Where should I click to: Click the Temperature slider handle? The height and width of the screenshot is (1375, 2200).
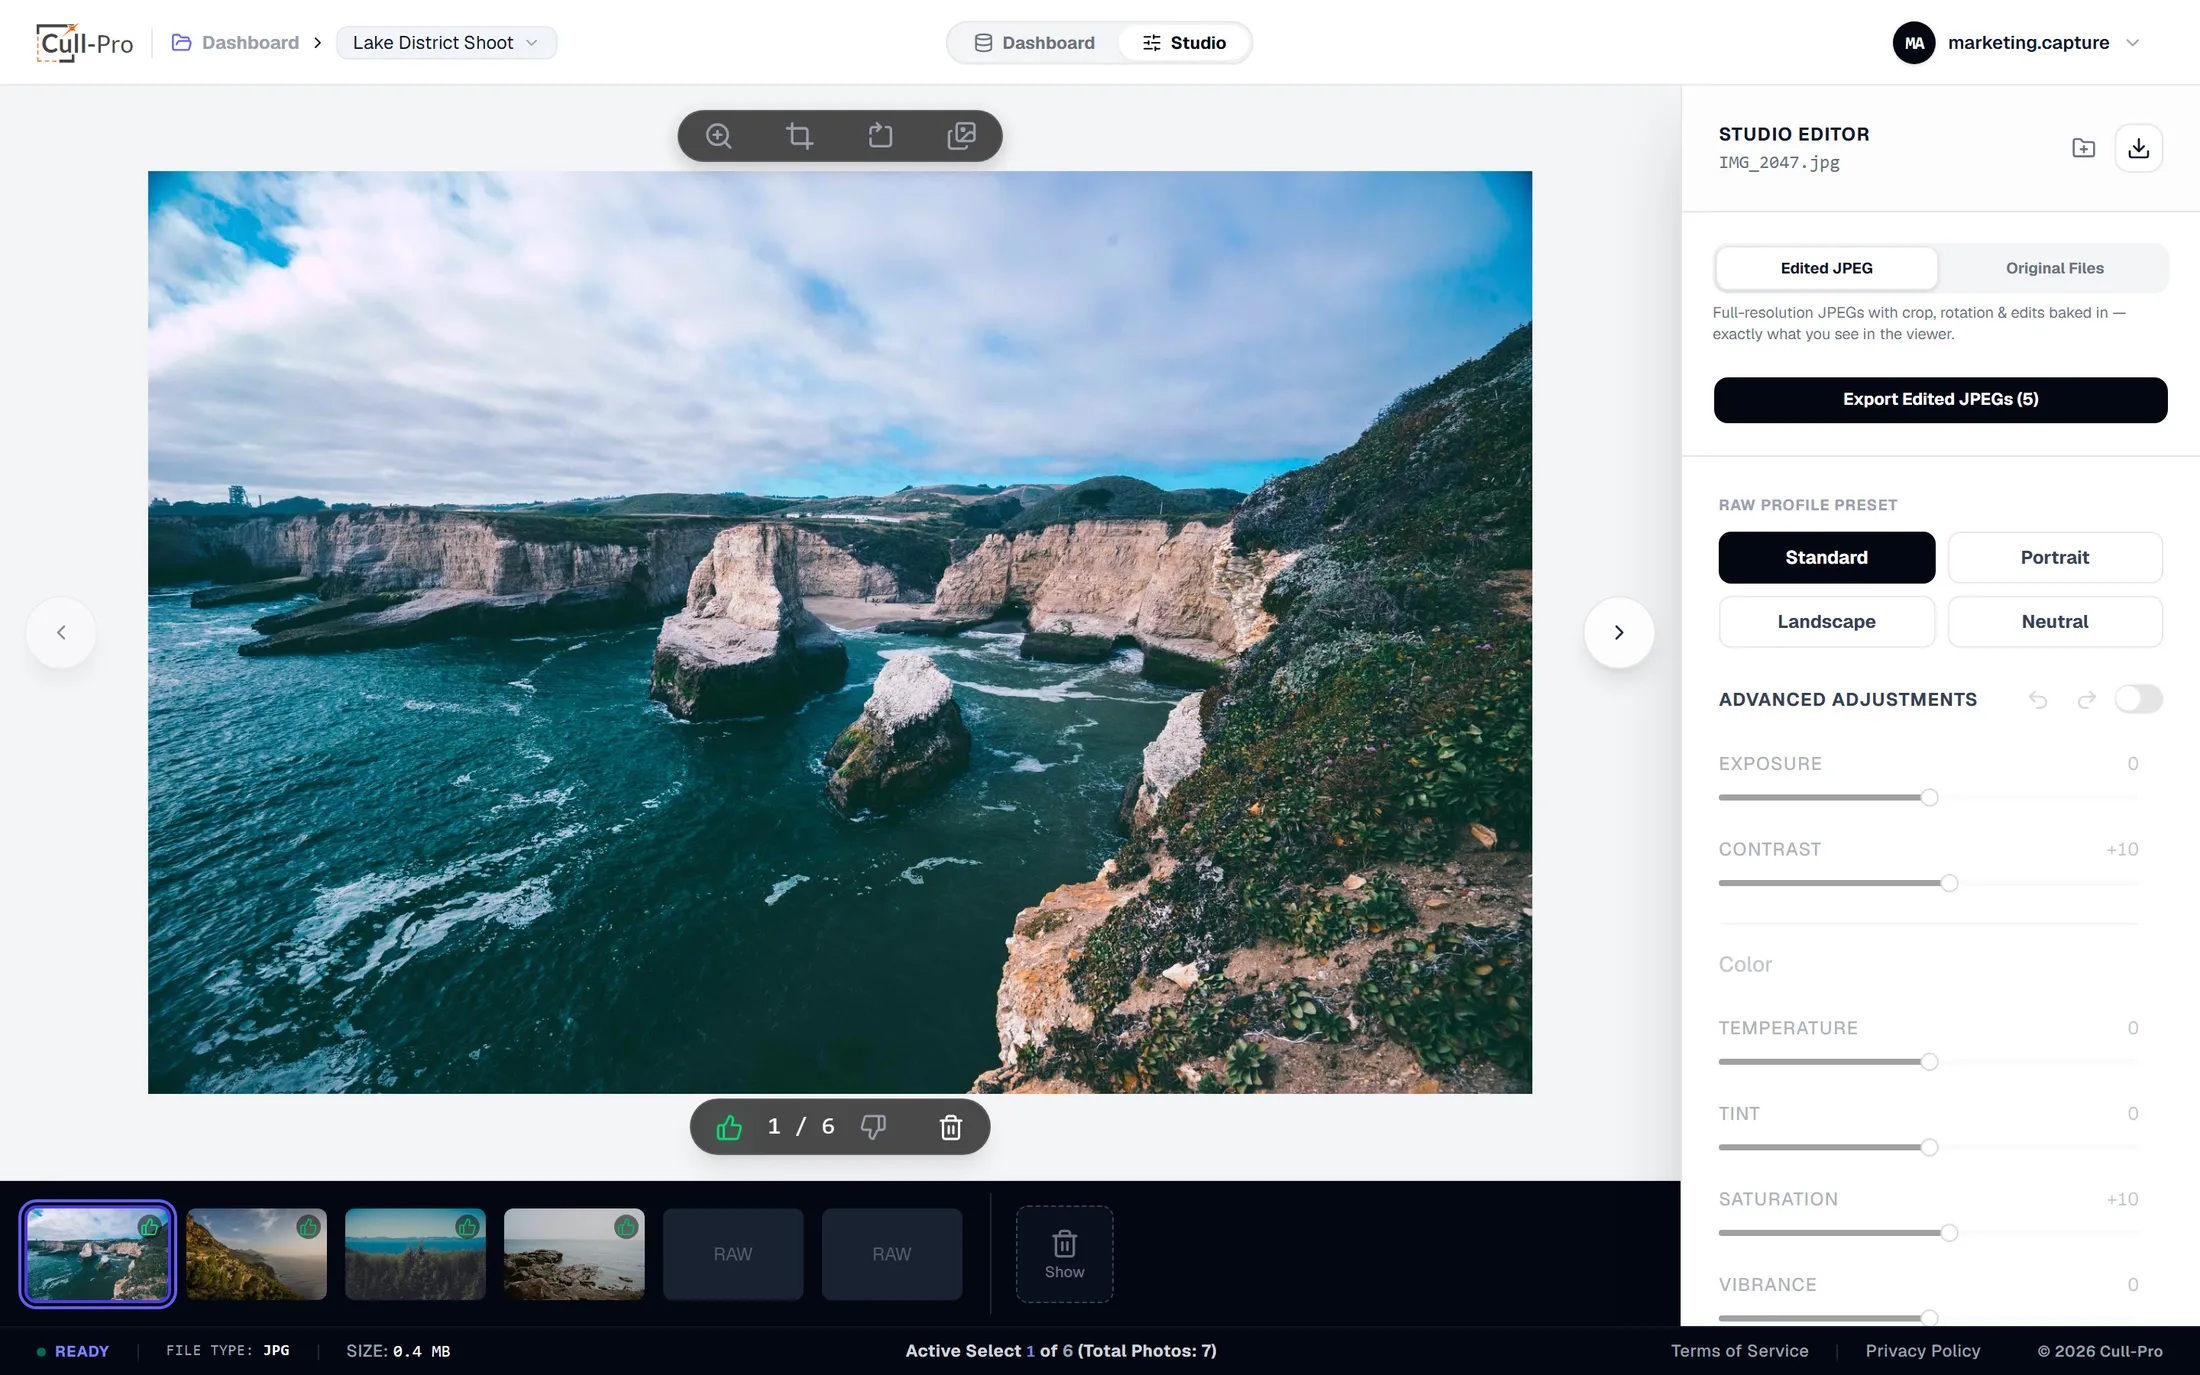pyautogui.click(x=1929, y=1062)
